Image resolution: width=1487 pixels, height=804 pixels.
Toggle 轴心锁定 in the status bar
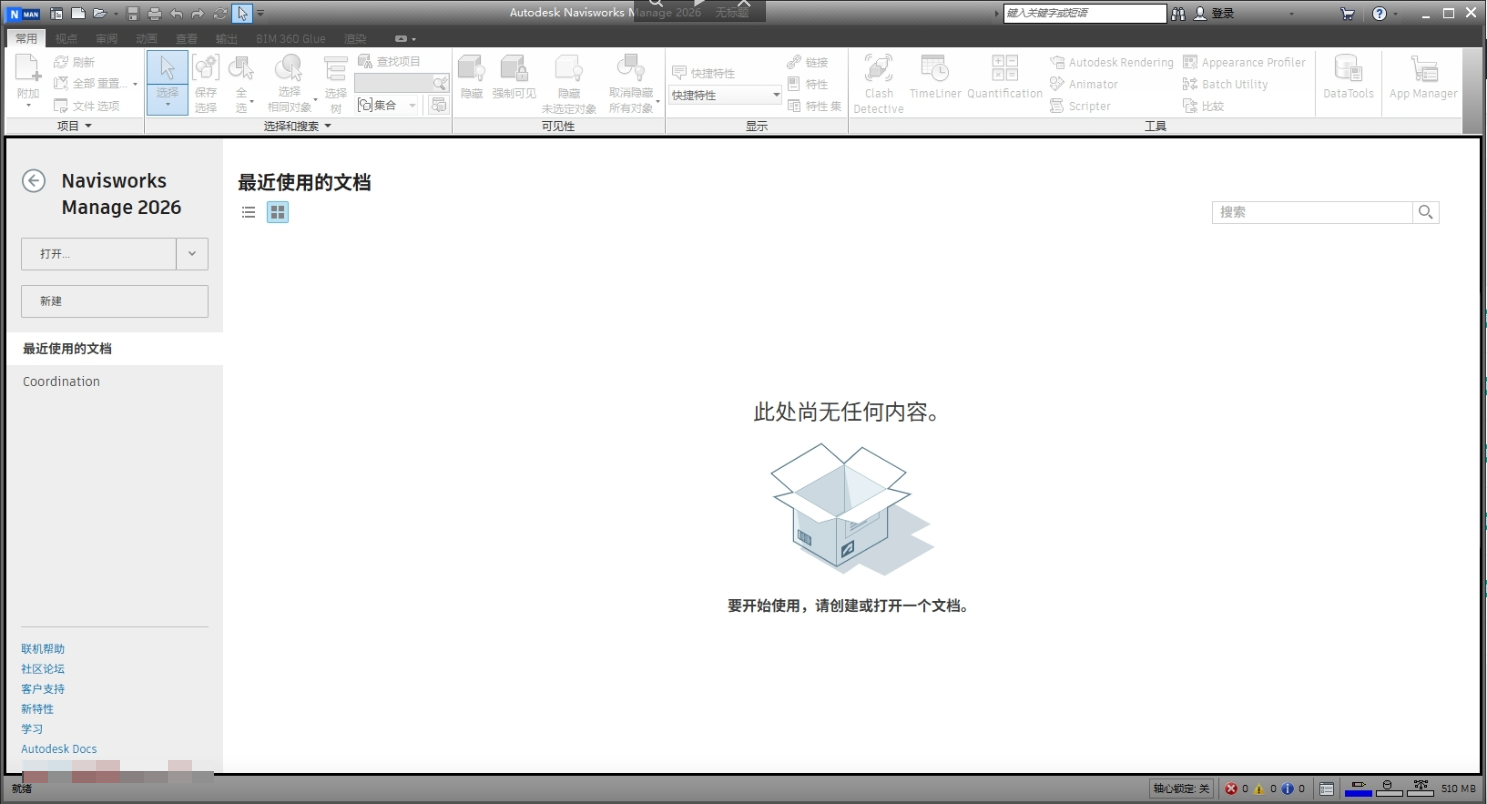pyautogui.click(x=1181, y=789)
